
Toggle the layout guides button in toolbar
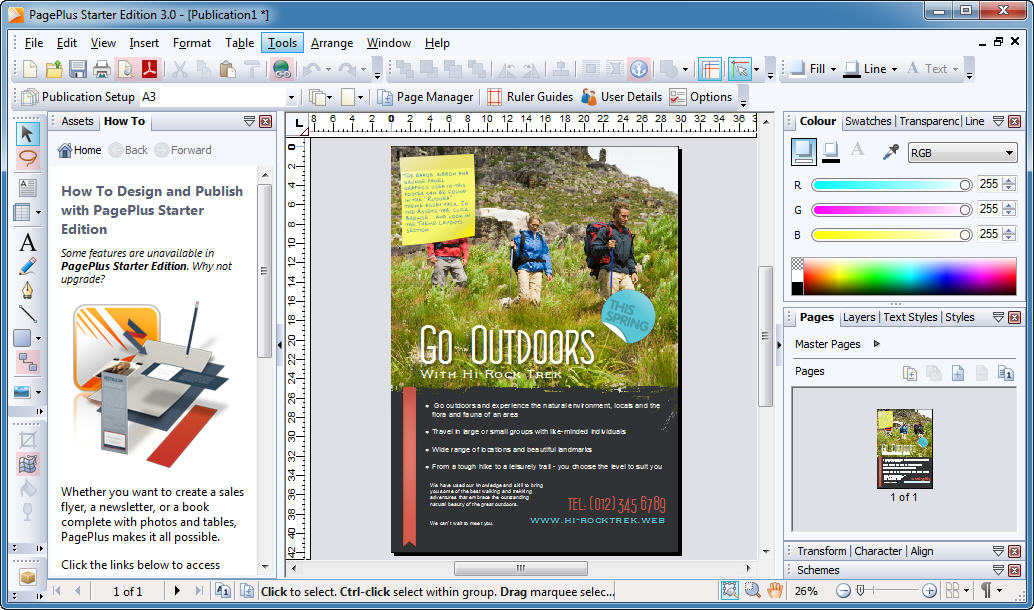coord(710,69)
